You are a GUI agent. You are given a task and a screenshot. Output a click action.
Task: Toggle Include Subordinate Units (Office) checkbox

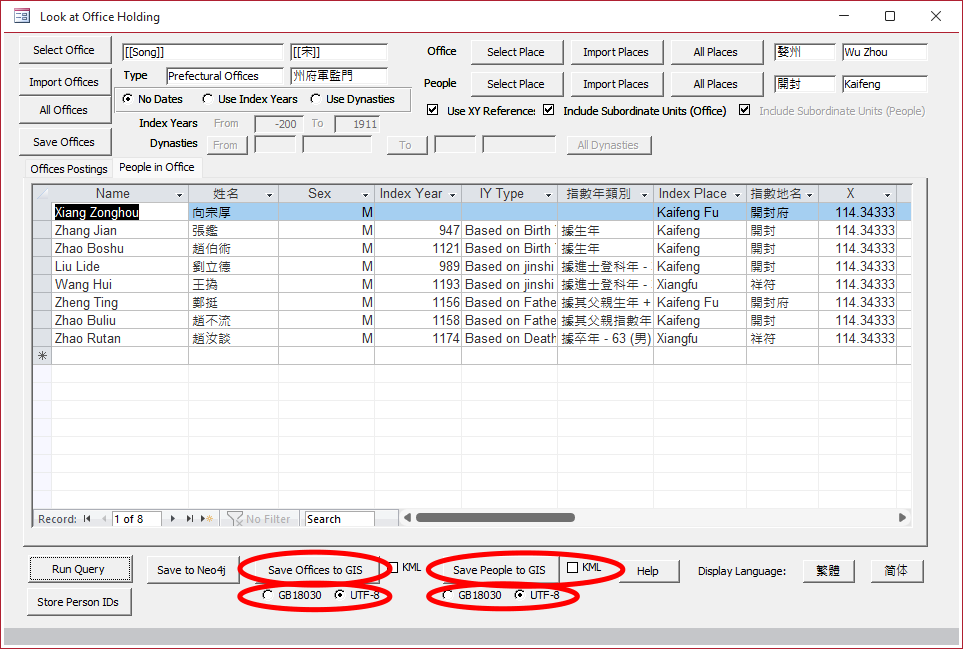pos(549,110)
